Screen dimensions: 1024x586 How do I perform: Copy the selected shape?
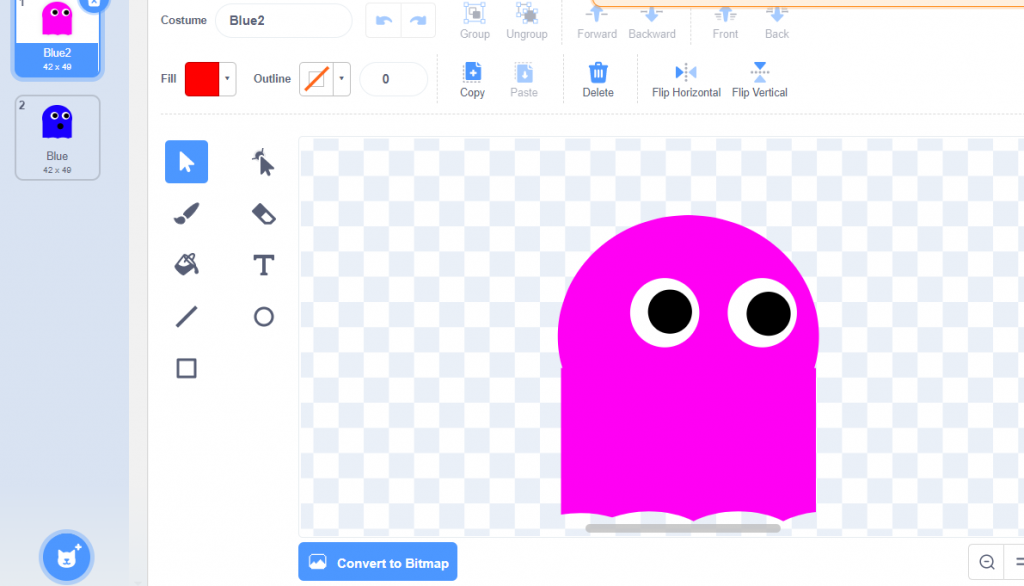click(x=472, y=79)
